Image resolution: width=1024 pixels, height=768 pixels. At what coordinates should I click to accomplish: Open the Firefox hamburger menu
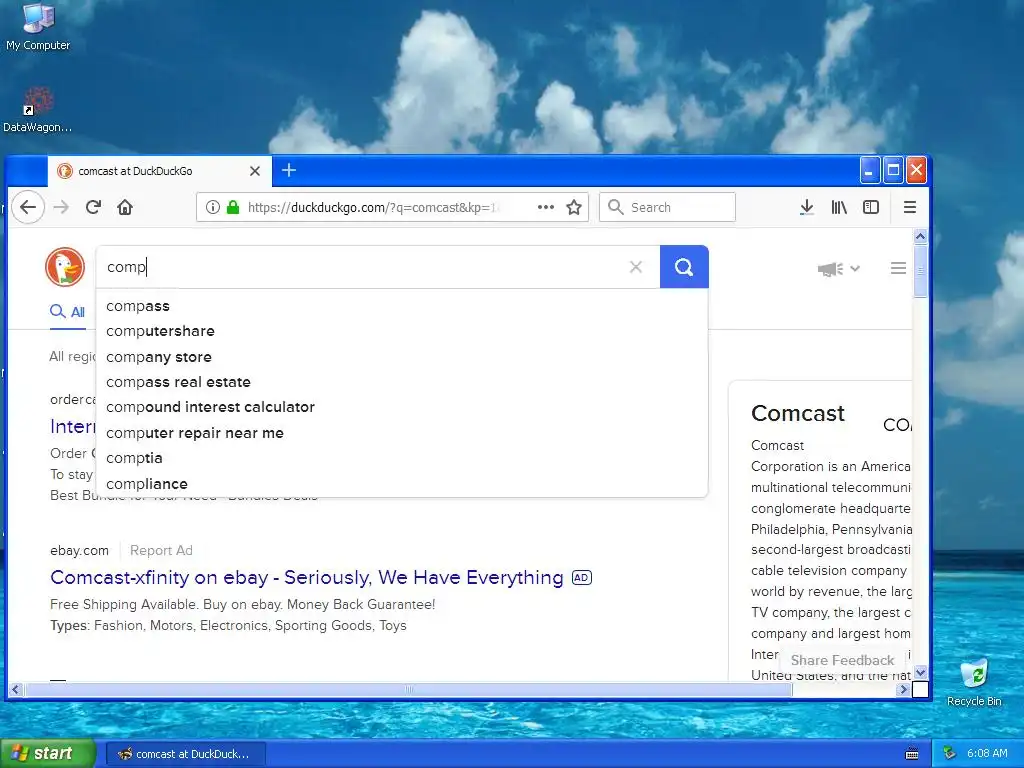point(910,208)
